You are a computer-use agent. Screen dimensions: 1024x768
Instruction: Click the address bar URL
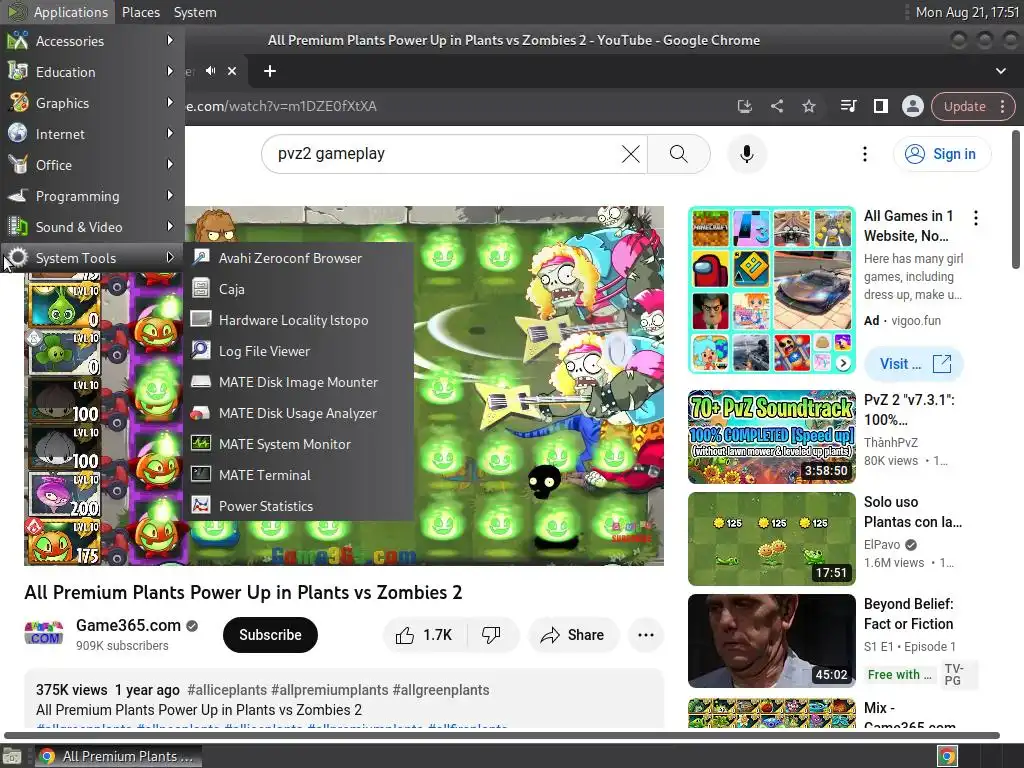pos(281,106)
